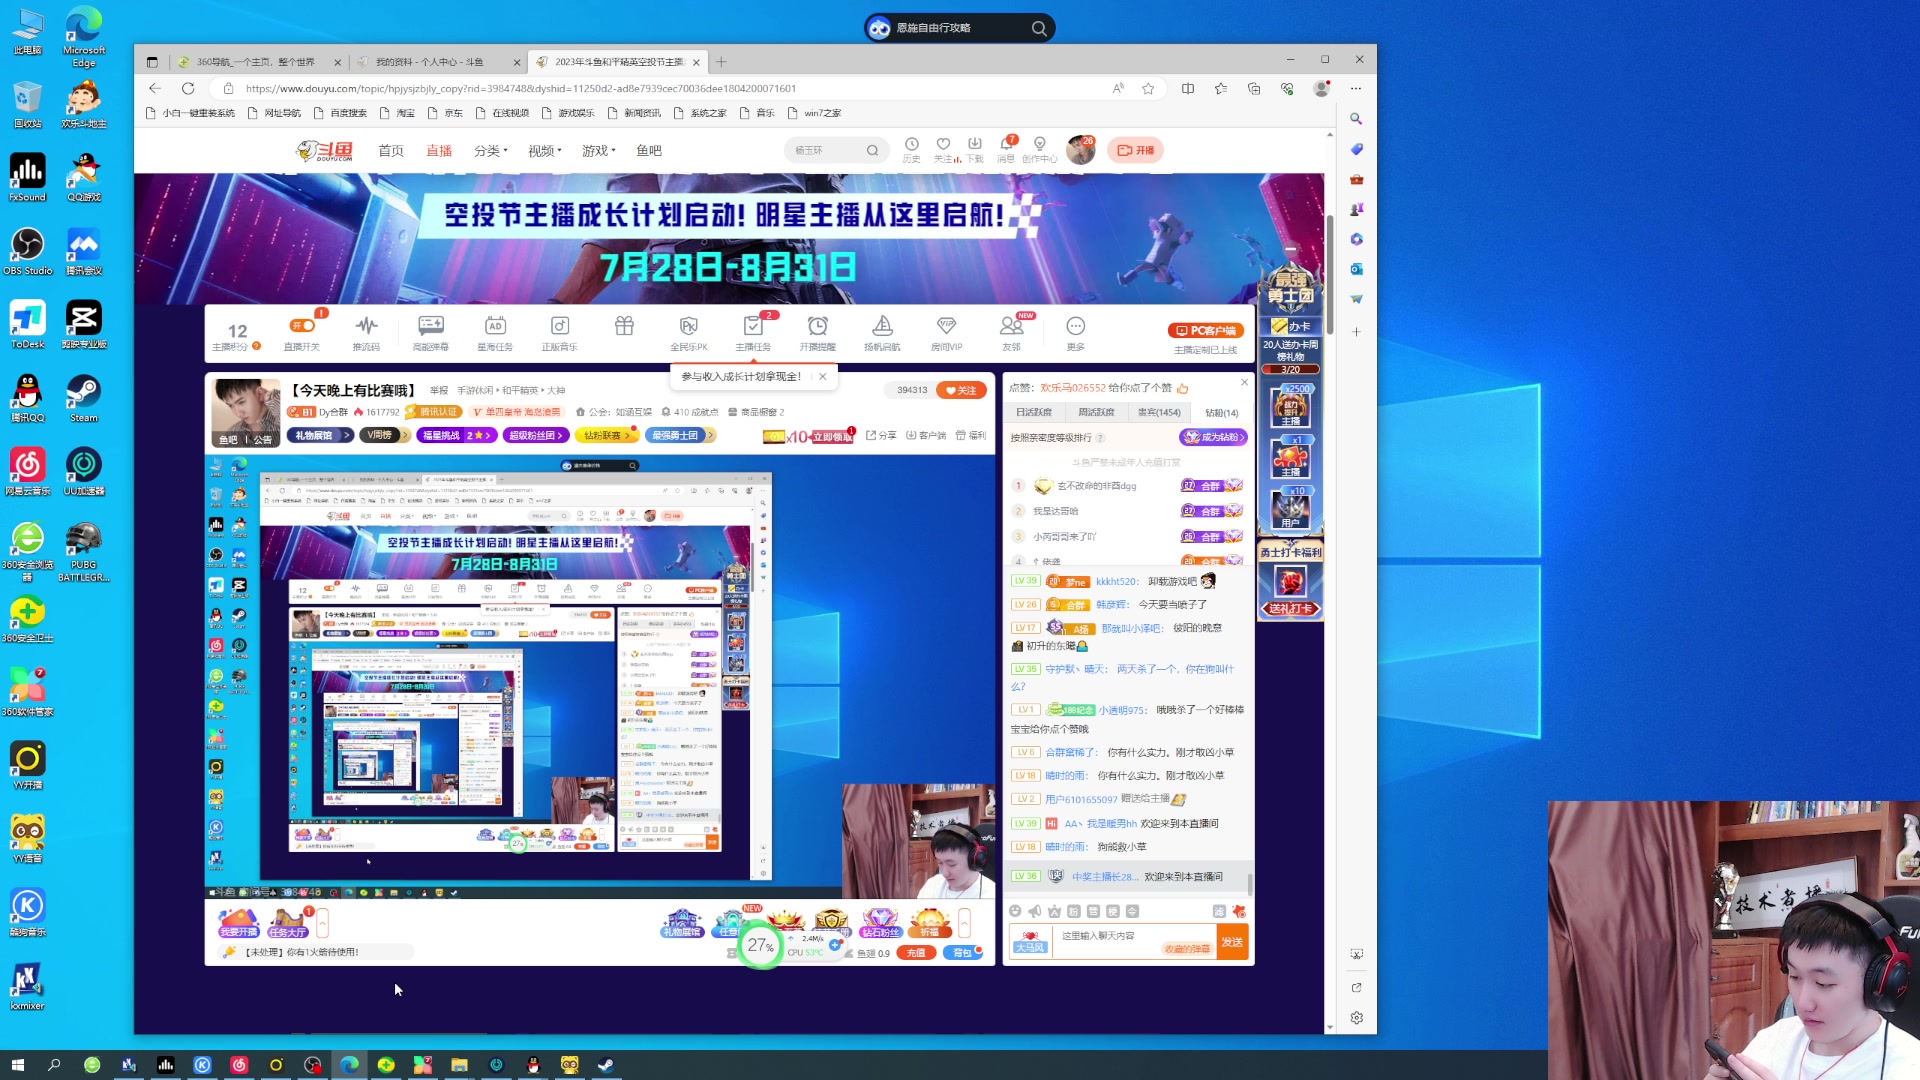Open the 分类 dropdown in Douyu nav

point(490,151)
